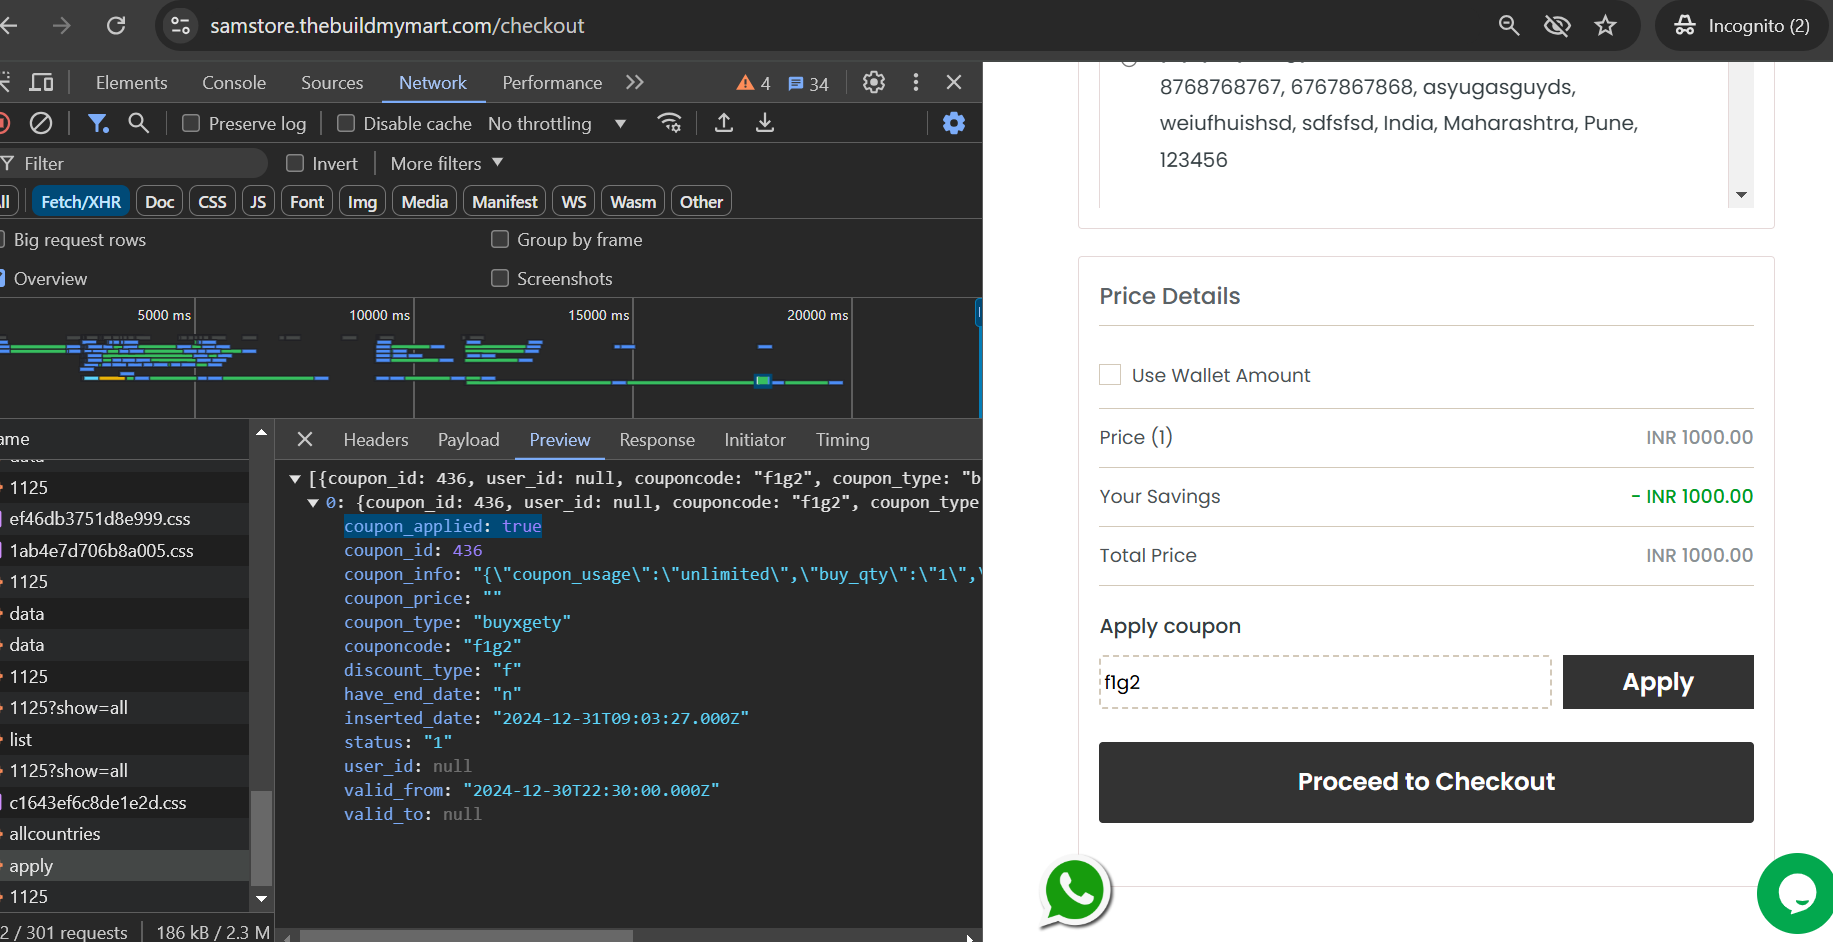Open the Response tab of request

[657, 440]
